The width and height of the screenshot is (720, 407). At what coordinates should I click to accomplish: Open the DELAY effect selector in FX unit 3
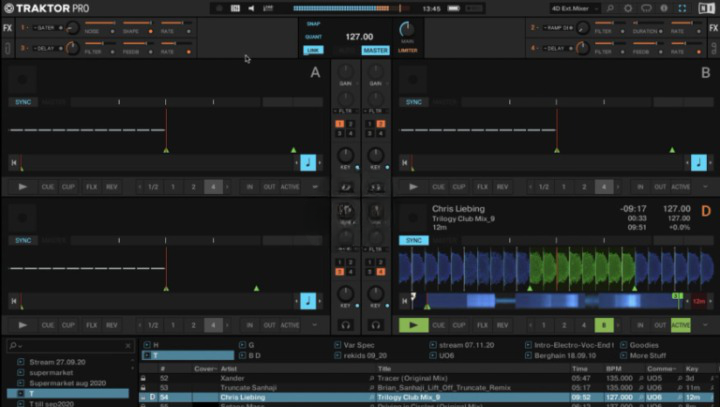tap(46, 48)
